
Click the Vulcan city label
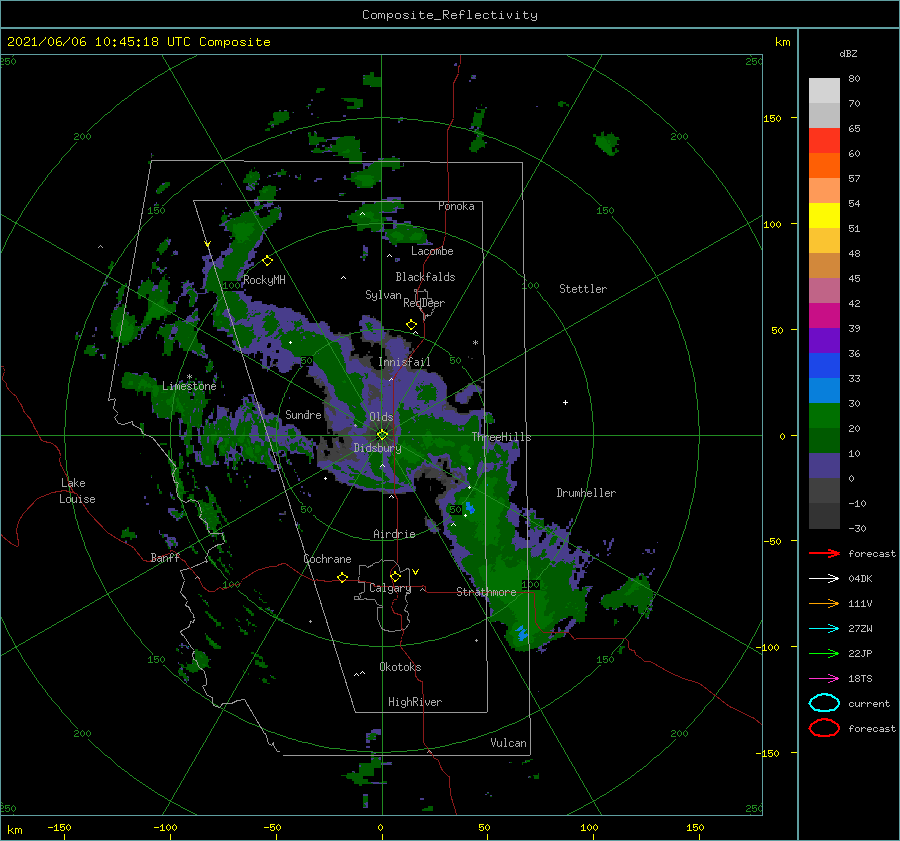coord(508,743)
